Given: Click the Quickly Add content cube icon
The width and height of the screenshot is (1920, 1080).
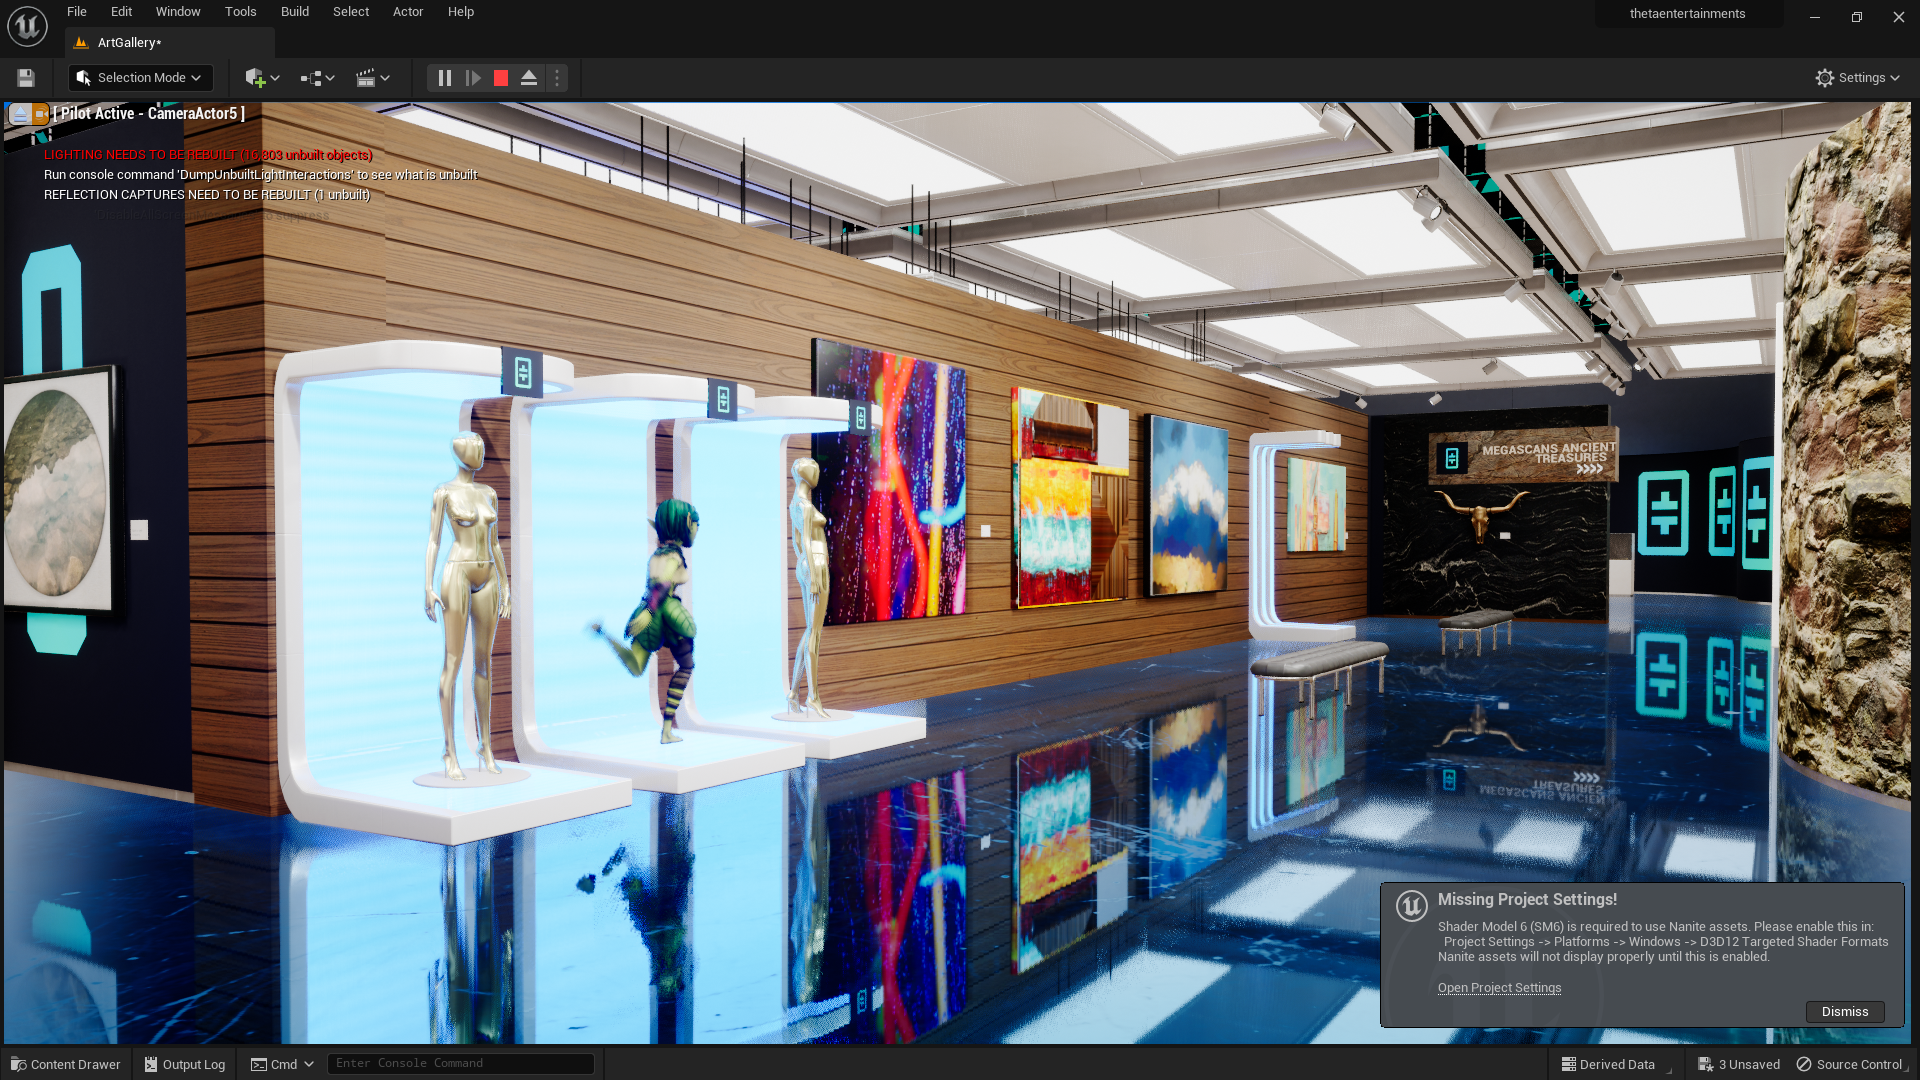Looking at the screenshot, I should (x=255, y=78).
